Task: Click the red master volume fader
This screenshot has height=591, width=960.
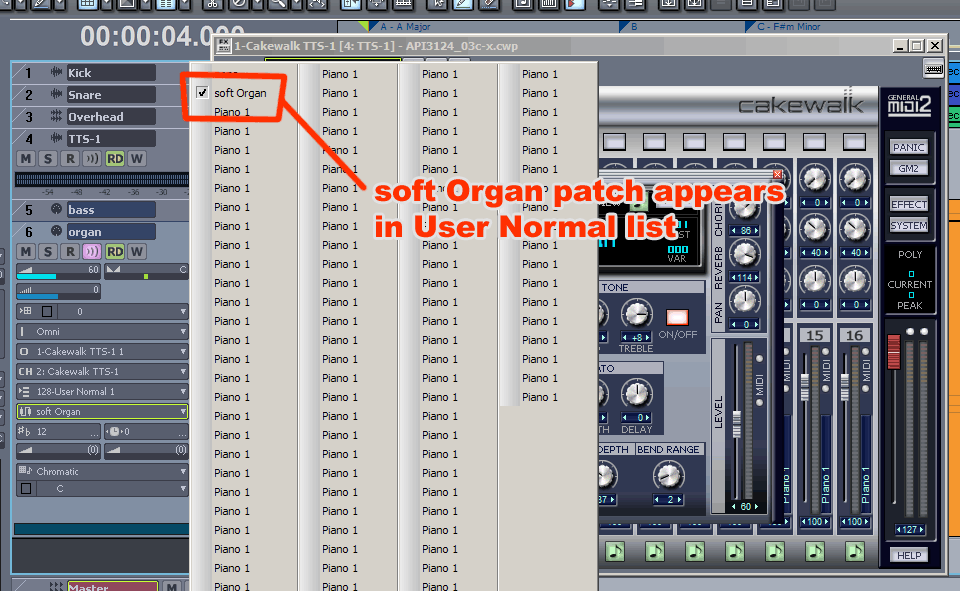Action: 894,352
